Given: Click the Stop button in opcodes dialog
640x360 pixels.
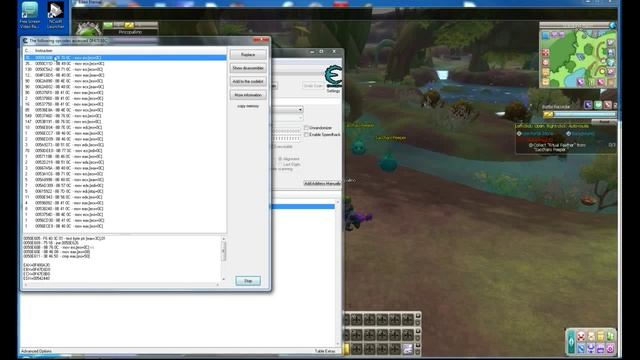Looking at the screenshot, I should pyautogui.click(x=248, y=281).
